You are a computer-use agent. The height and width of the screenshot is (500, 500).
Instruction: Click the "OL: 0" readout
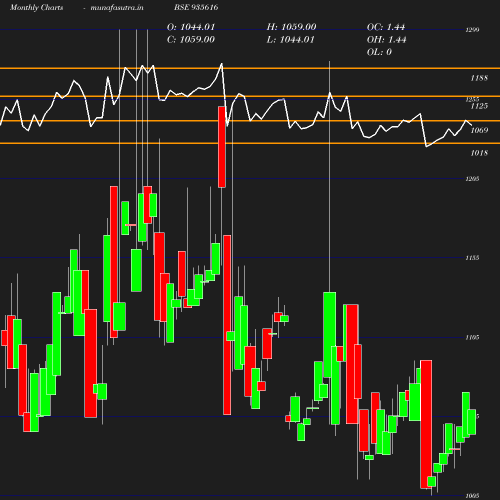pyautogui.click(x=379, y=52)
